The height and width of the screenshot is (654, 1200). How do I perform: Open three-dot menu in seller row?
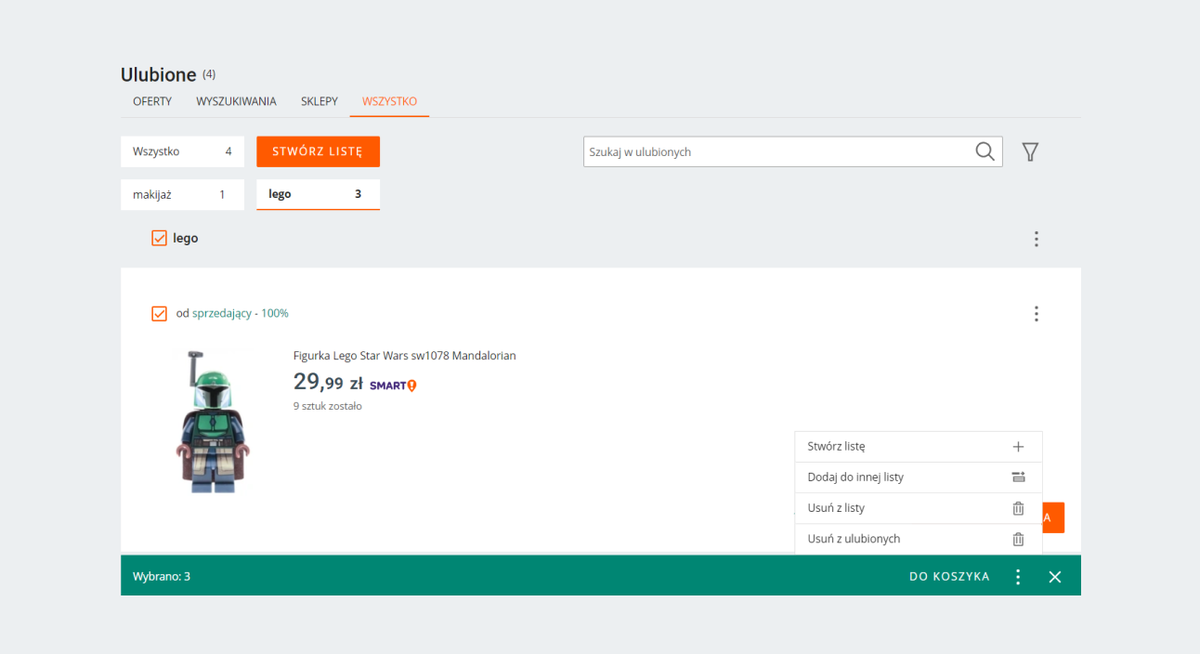pos(1036,314)
